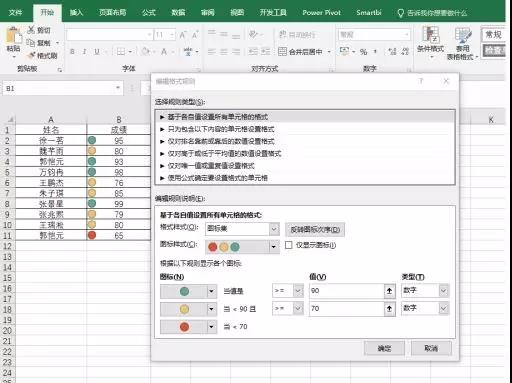Switch to the Power Pivot tab
Viewport: 512px width, 383px height.
[x=321, y=13]
